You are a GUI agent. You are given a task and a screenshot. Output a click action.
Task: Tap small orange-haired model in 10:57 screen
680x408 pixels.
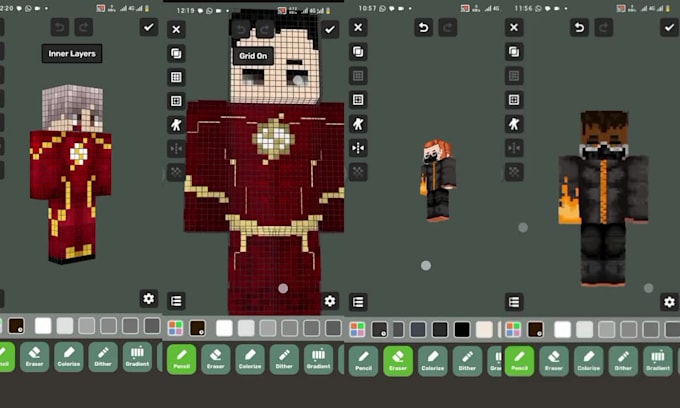[x=437, y=180]
